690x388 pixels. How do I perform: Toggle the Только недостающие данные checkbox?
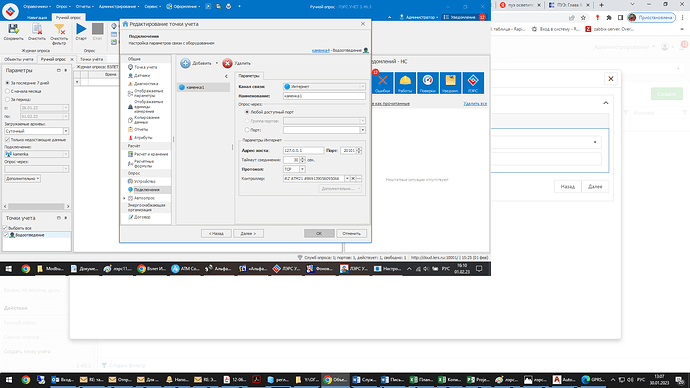pyautogui.click(x=7, y=139)
